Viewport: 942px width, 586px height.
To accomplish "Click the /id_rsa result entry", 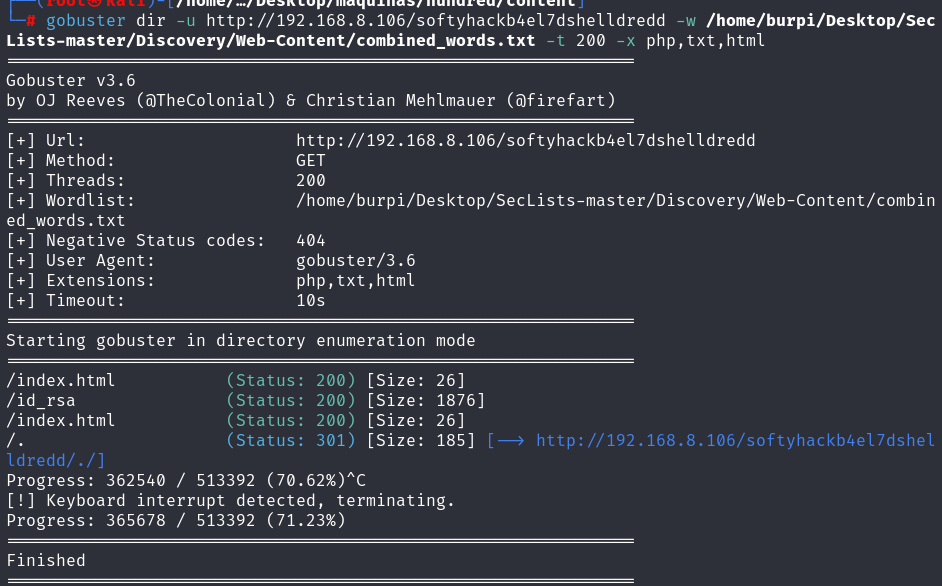I will (41, 401).
